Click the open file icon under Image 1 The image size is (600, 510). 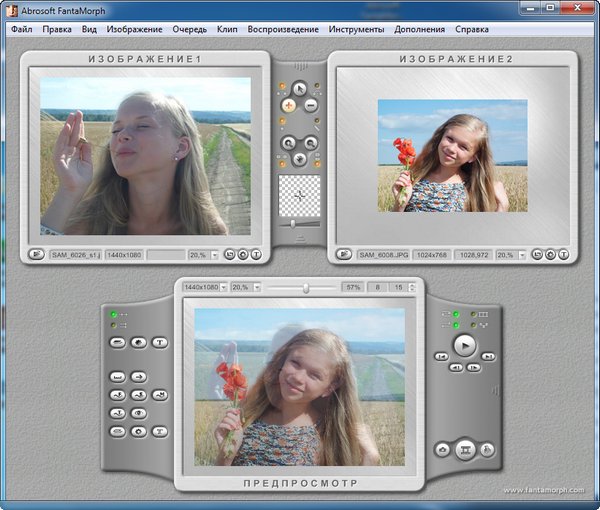(x=35, y=255)
